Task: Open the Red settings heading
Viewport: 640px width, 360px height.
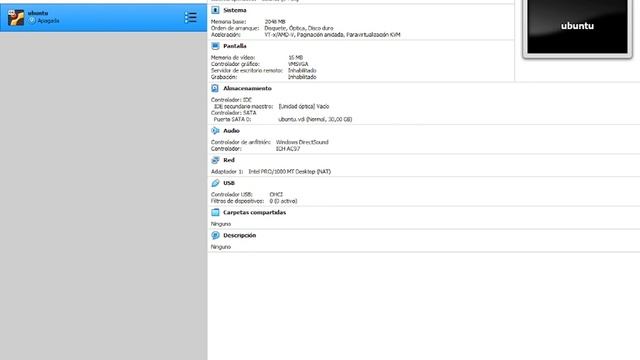Action: tap(229, 160)
